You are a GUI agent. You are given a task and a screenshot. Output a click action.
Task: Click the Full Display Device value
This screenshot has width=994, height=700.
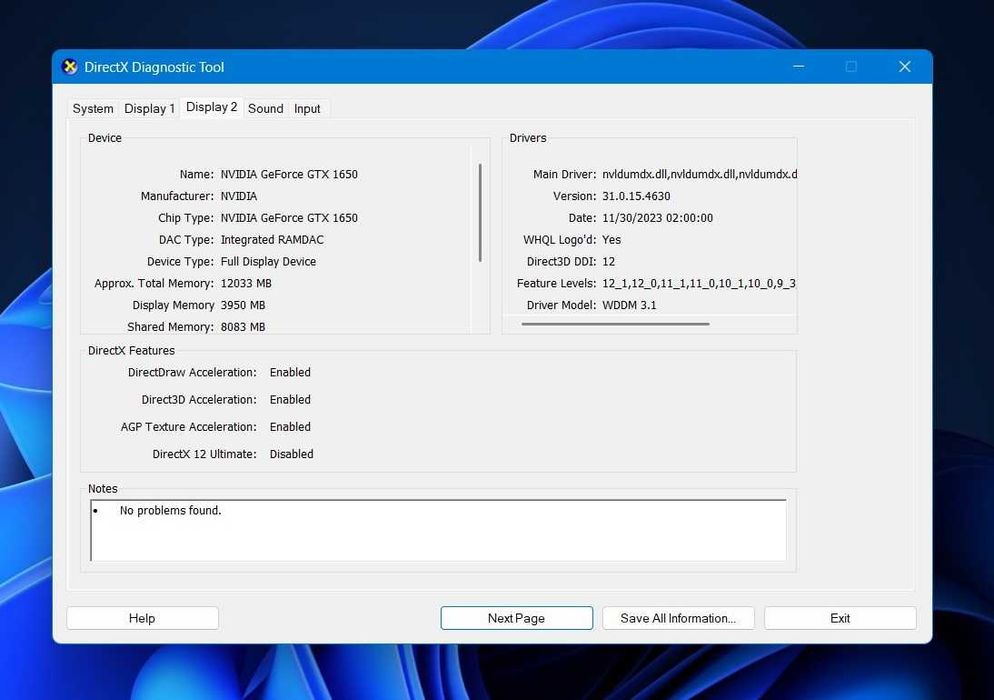pyautogui.click(x=268, y=261)
